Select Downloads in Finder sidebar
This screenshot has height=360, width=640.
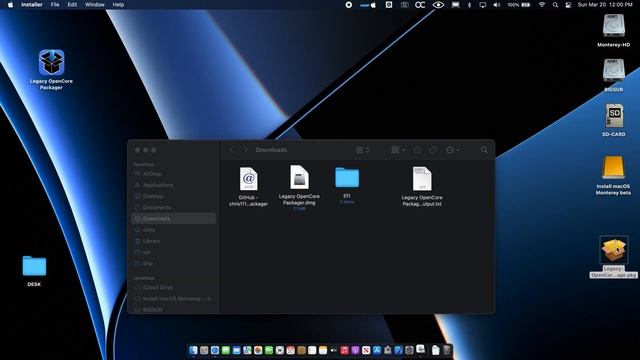coord(173,219)
